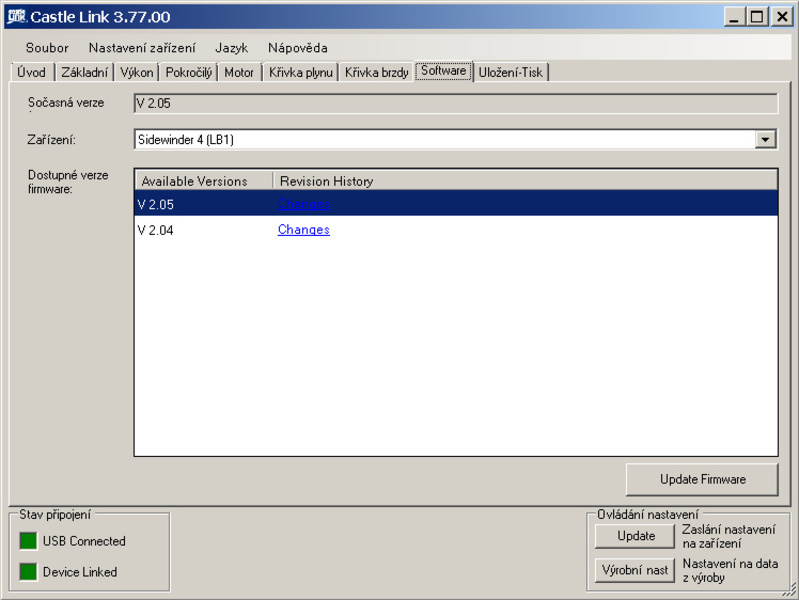Click the Revision History column header
The height and width of the screenshot is (600, 799).
click(x=525, y=181)
